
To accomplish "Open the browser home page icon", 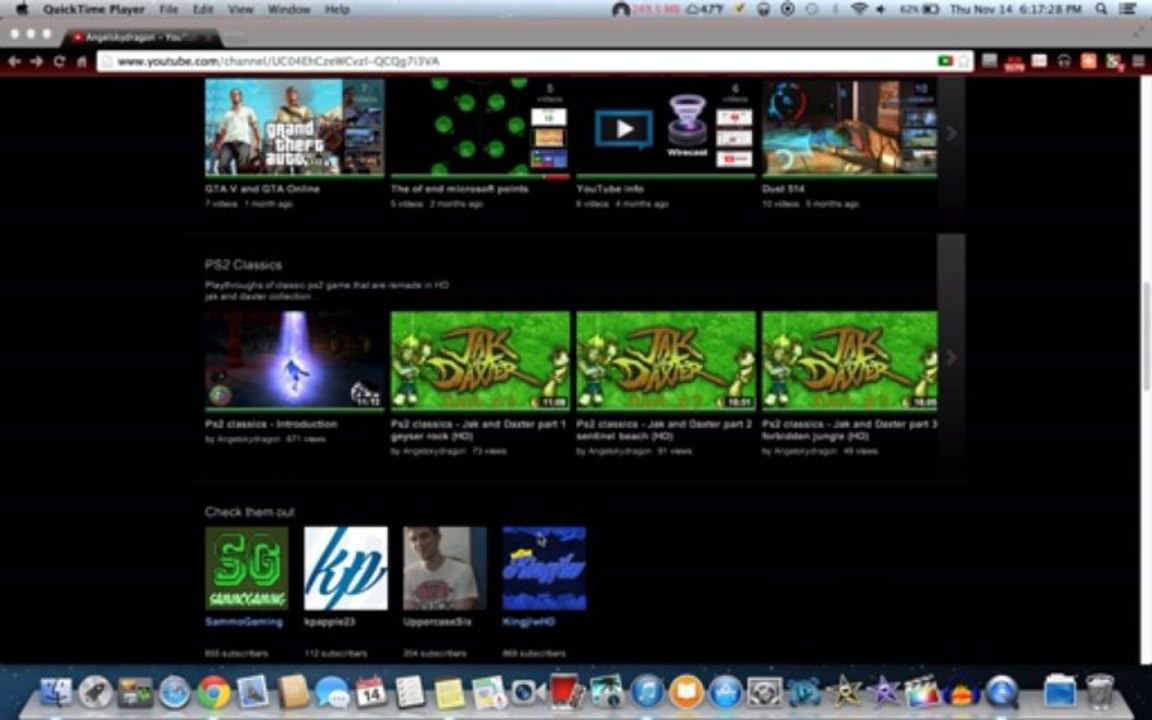I will pos(82,62).
